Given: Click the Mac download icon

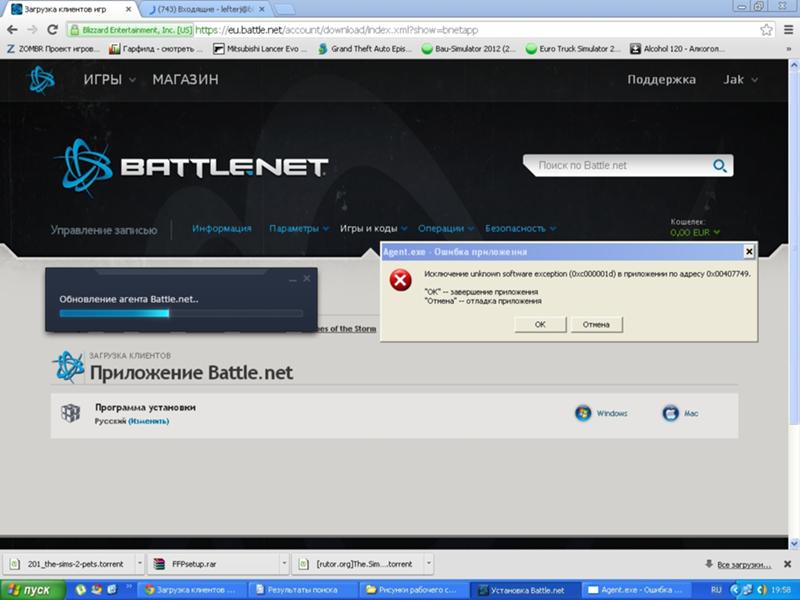Looking at the screenshot, I should pos(670,413).
